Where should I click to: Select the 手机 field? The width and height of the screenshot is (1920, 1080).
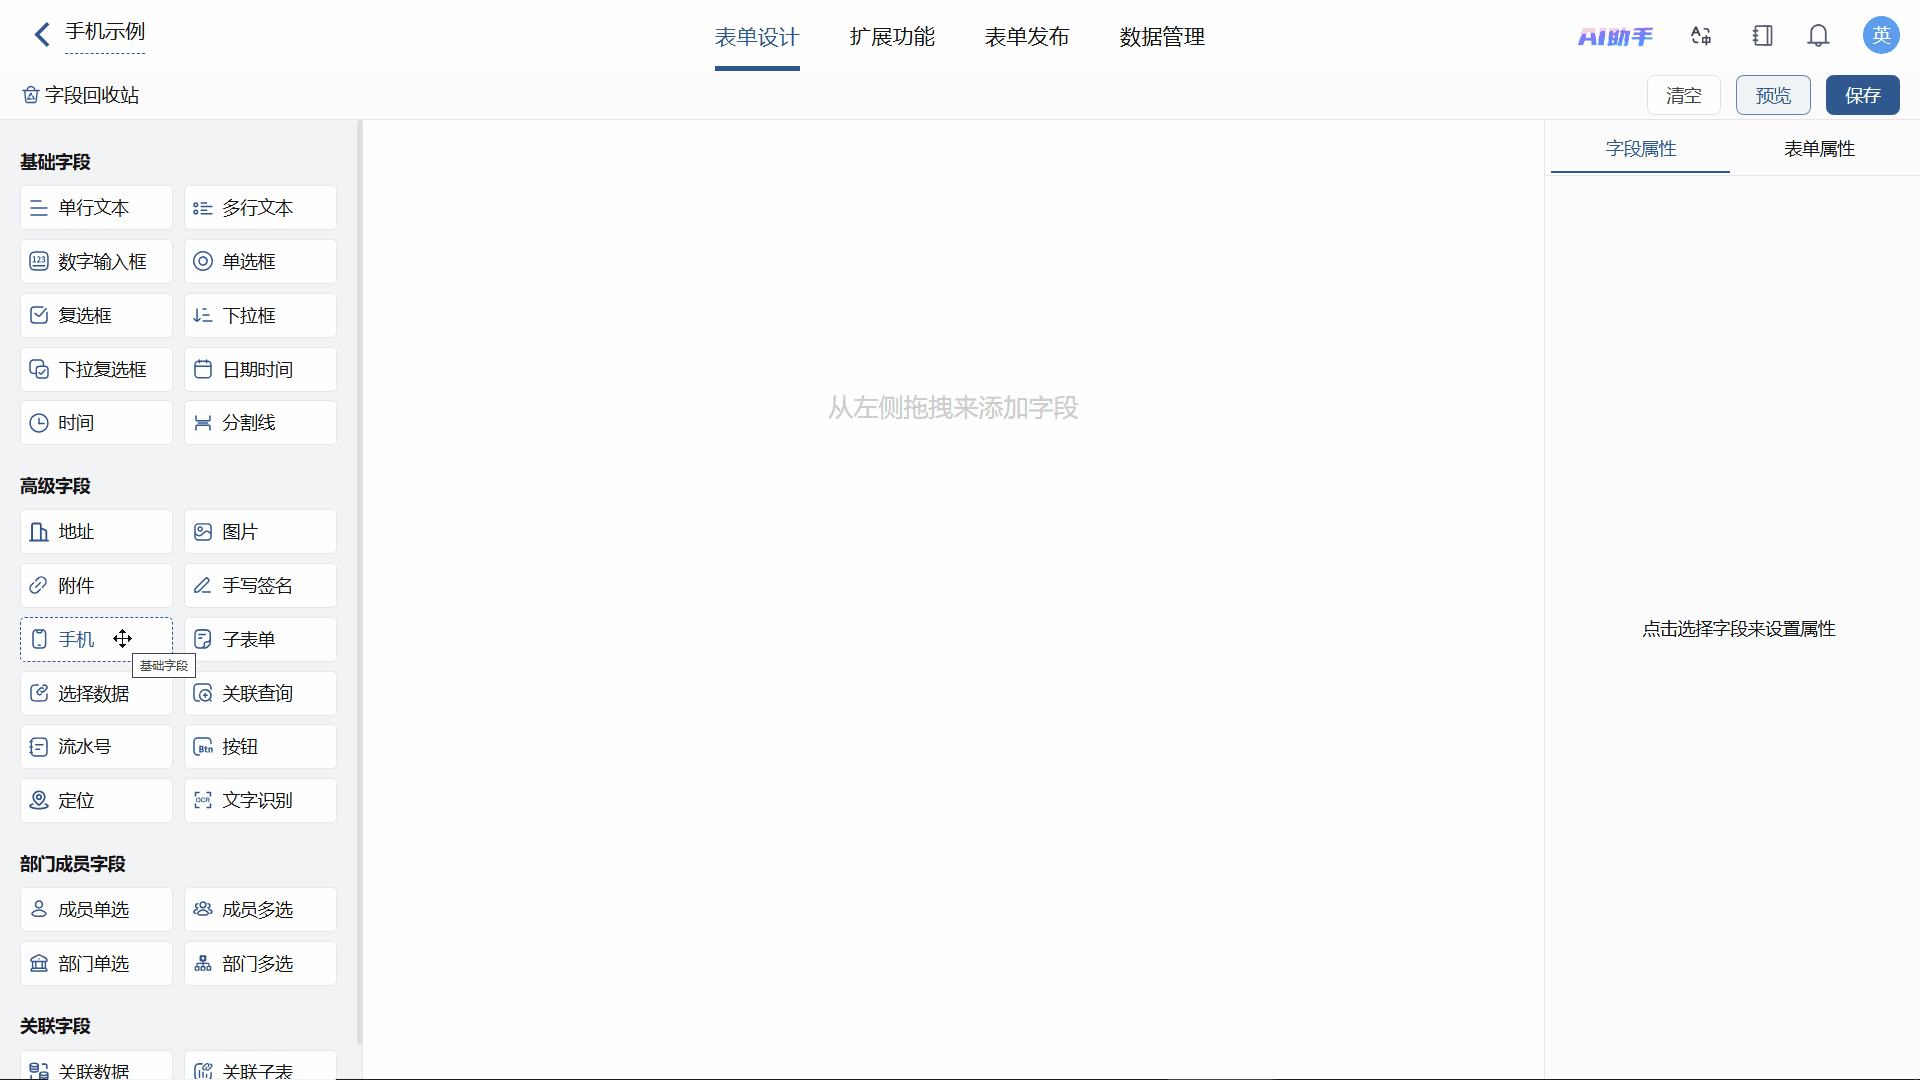pos(96,640)
